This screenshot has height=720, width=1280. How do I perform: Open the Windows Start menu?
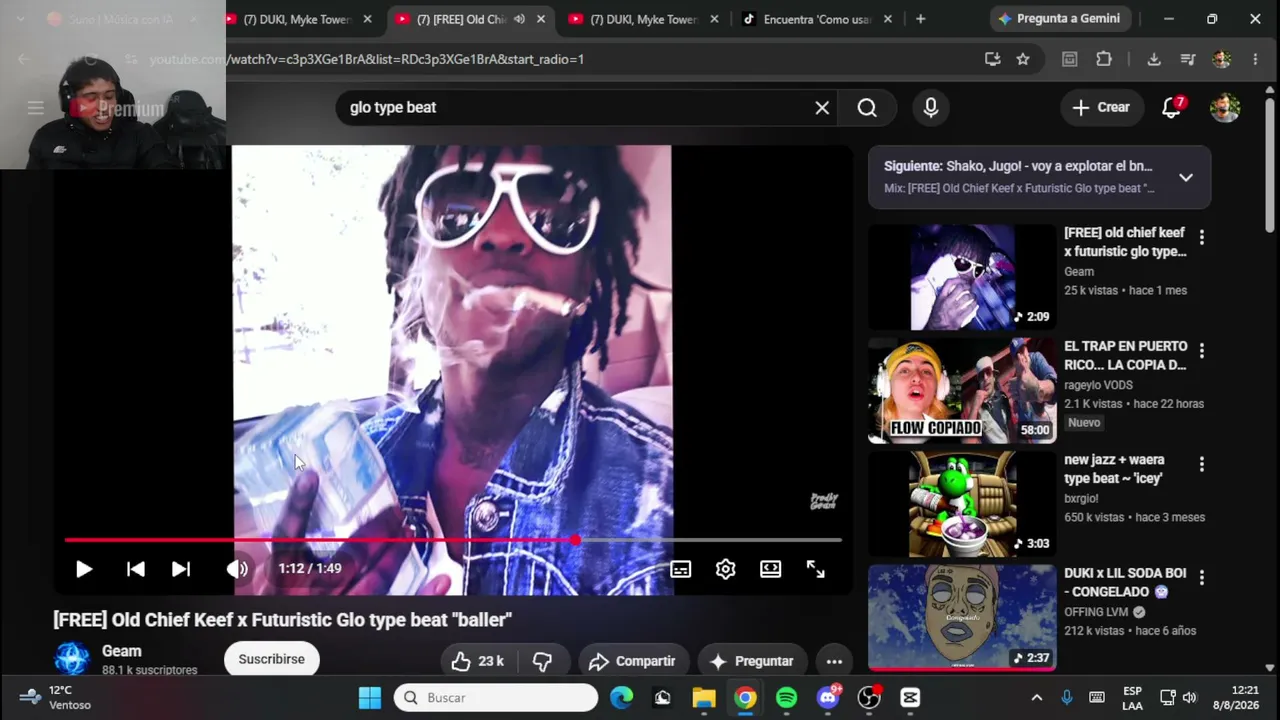pyautogui.click(x=370, y=698)
